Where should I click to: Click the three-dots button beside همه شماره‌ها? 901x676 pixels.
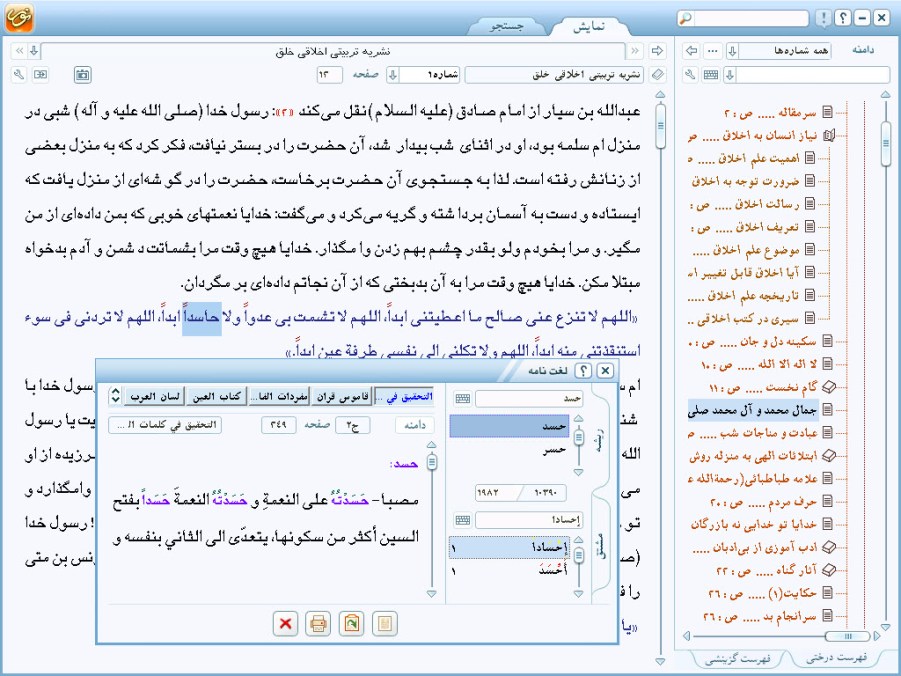tap(713, 51)
